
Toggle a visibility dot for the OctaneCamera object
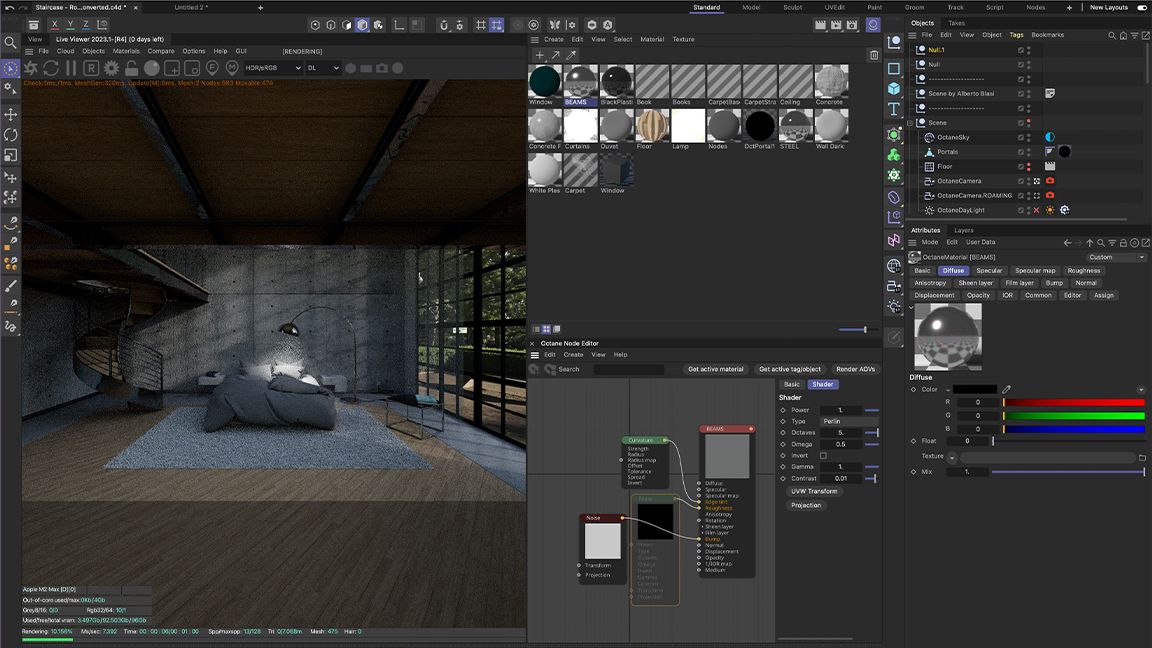pyautogui.click(x=1029, y=181)
